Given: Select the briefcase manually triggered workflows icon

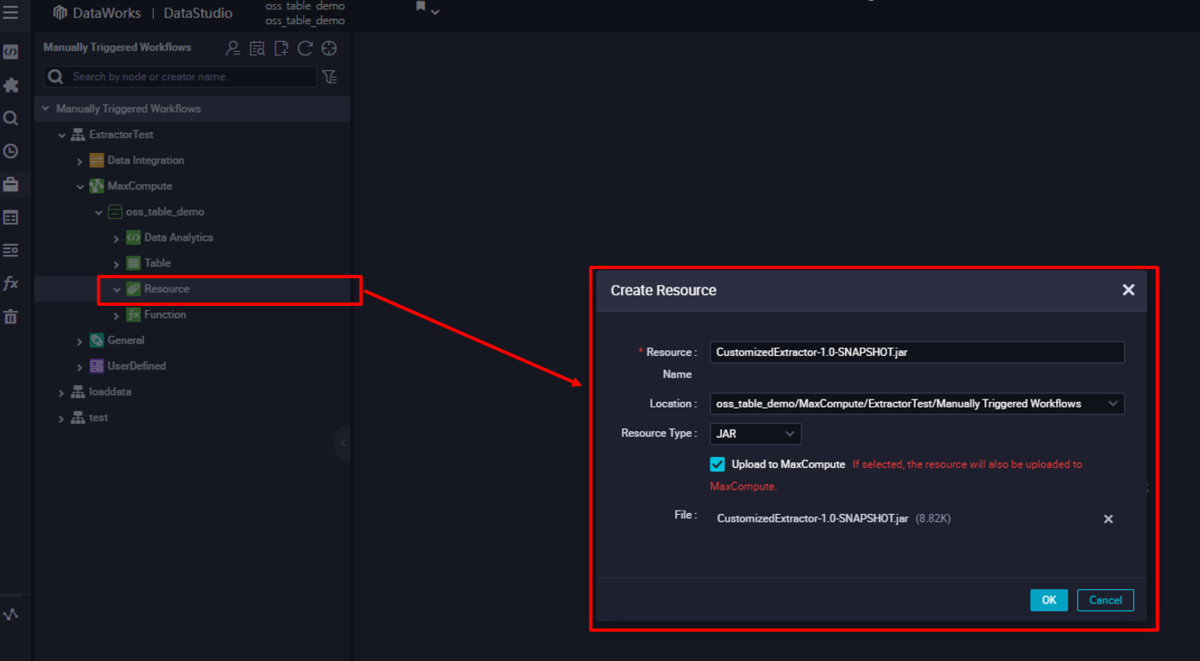Looking at the screenshot, I should pos(10,184).
